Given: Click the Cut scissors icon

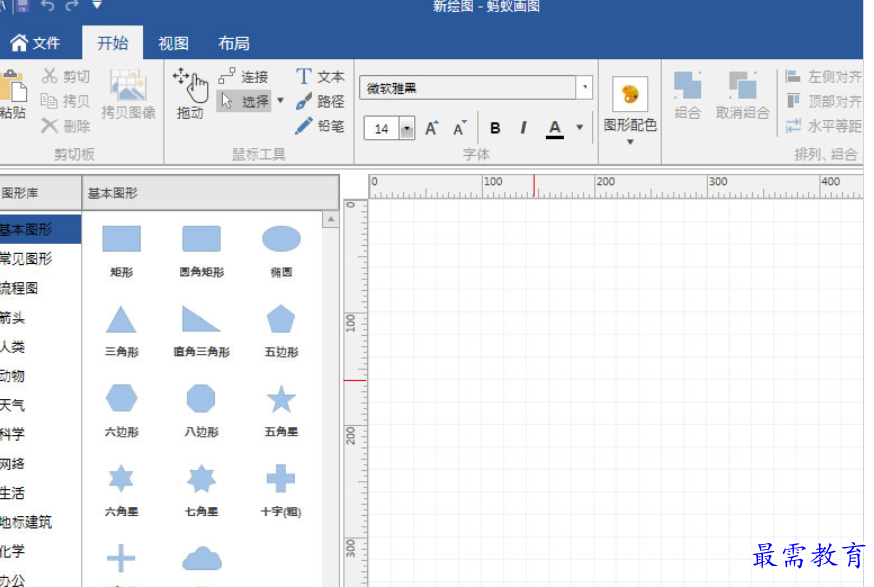Looking at the screenshot, I should 50,76.
